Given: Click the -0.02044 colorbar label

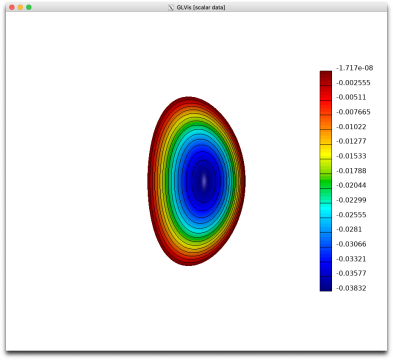Looking at the screenshot, I should 351,185.
